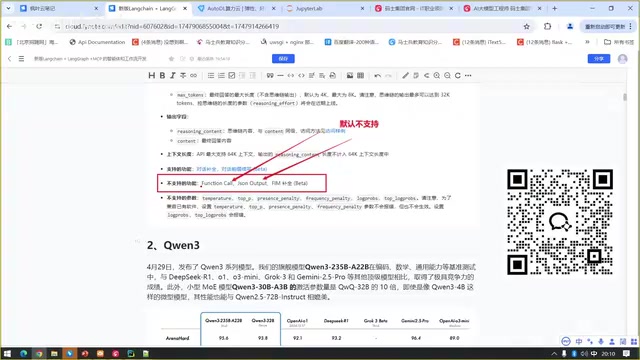Open File Explorer from the taskbar
The height and width of the screenshot is (360, 640).
(54, 353)
